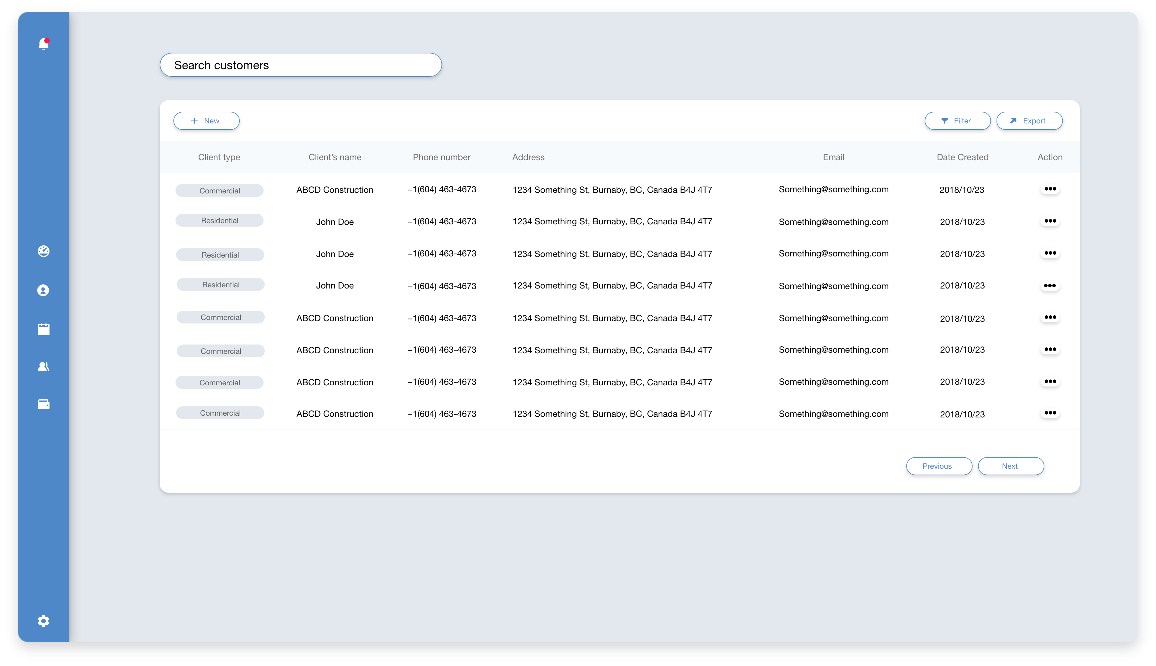The image size is (1156, 666).
Task: Go to the Previous page
Action: pos(939,467)
